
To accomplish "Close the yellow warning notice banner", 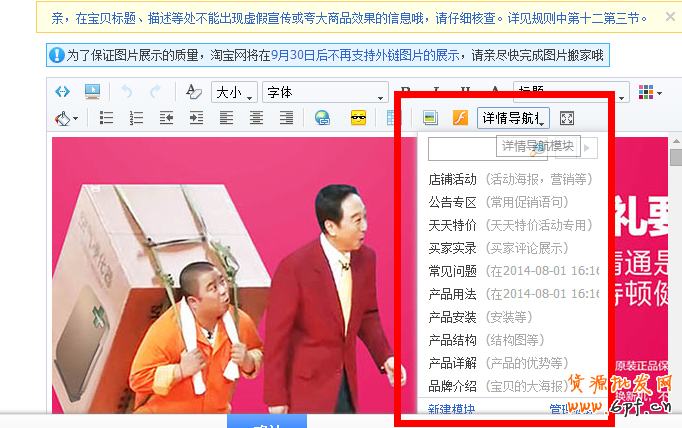I will tap(670, 17).
